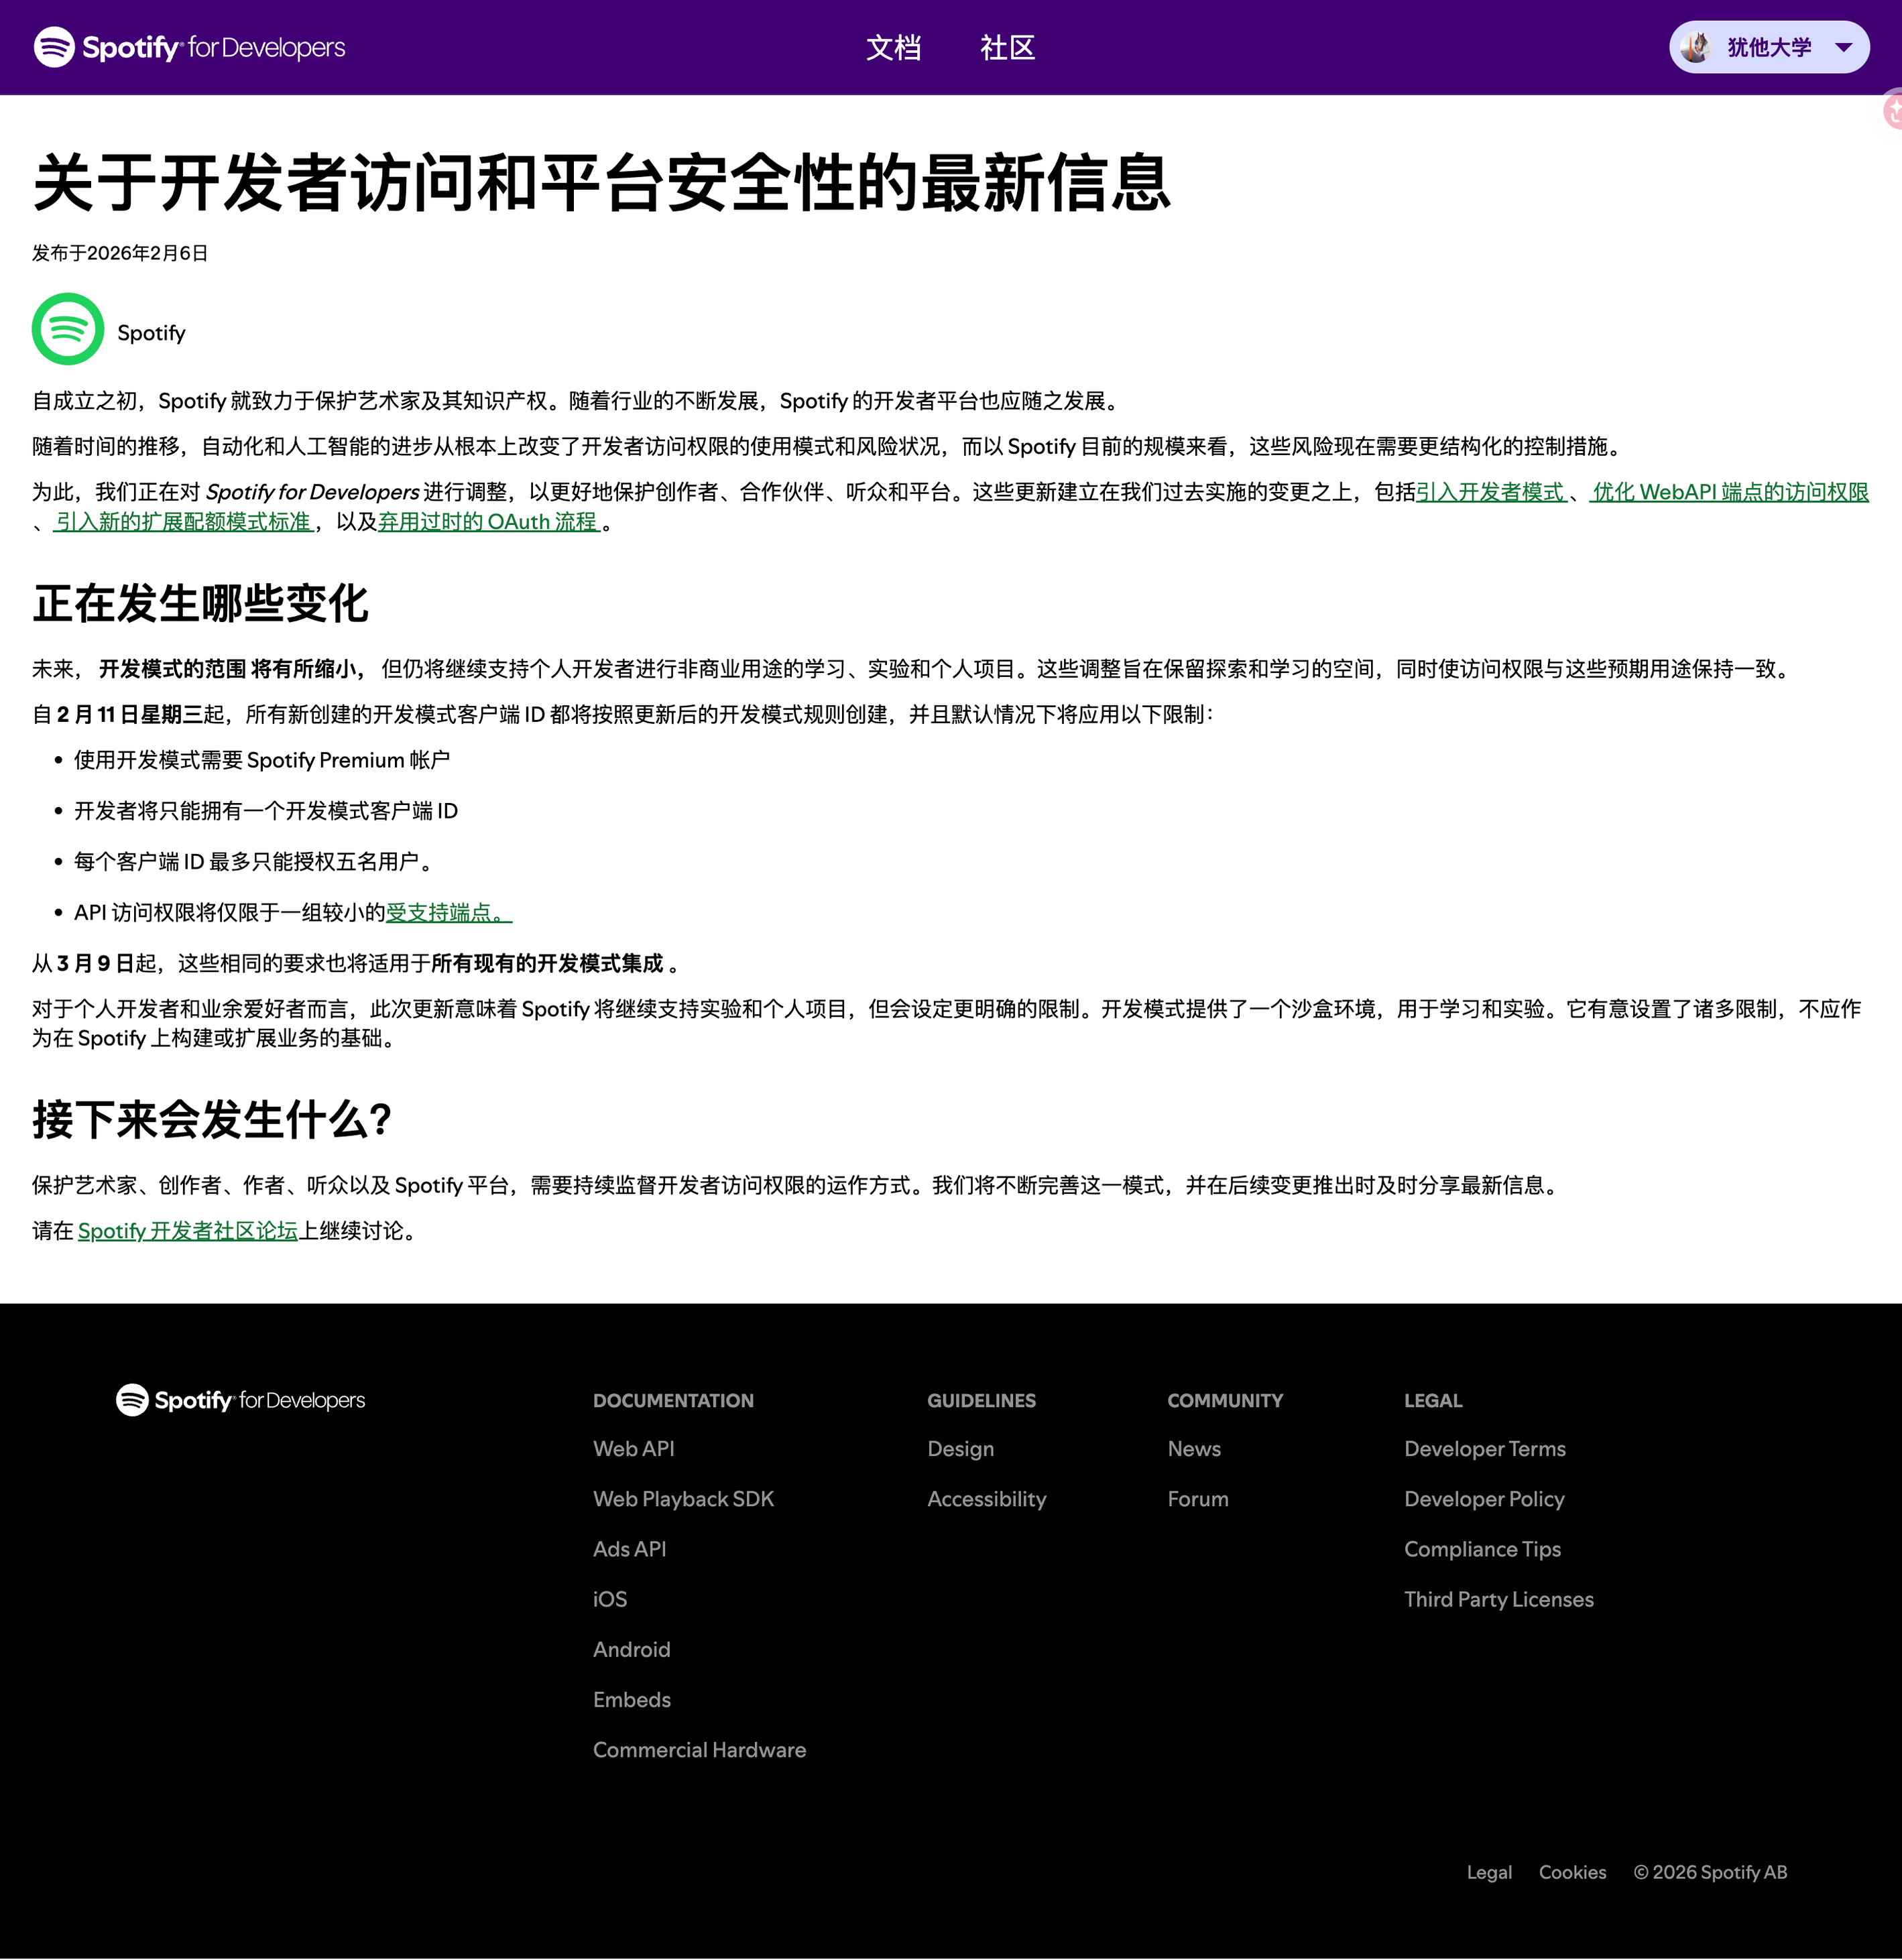The image size is (1902, 1960).
Task: Open the 社区 navigation menu
Action: tap(1007, 47)
